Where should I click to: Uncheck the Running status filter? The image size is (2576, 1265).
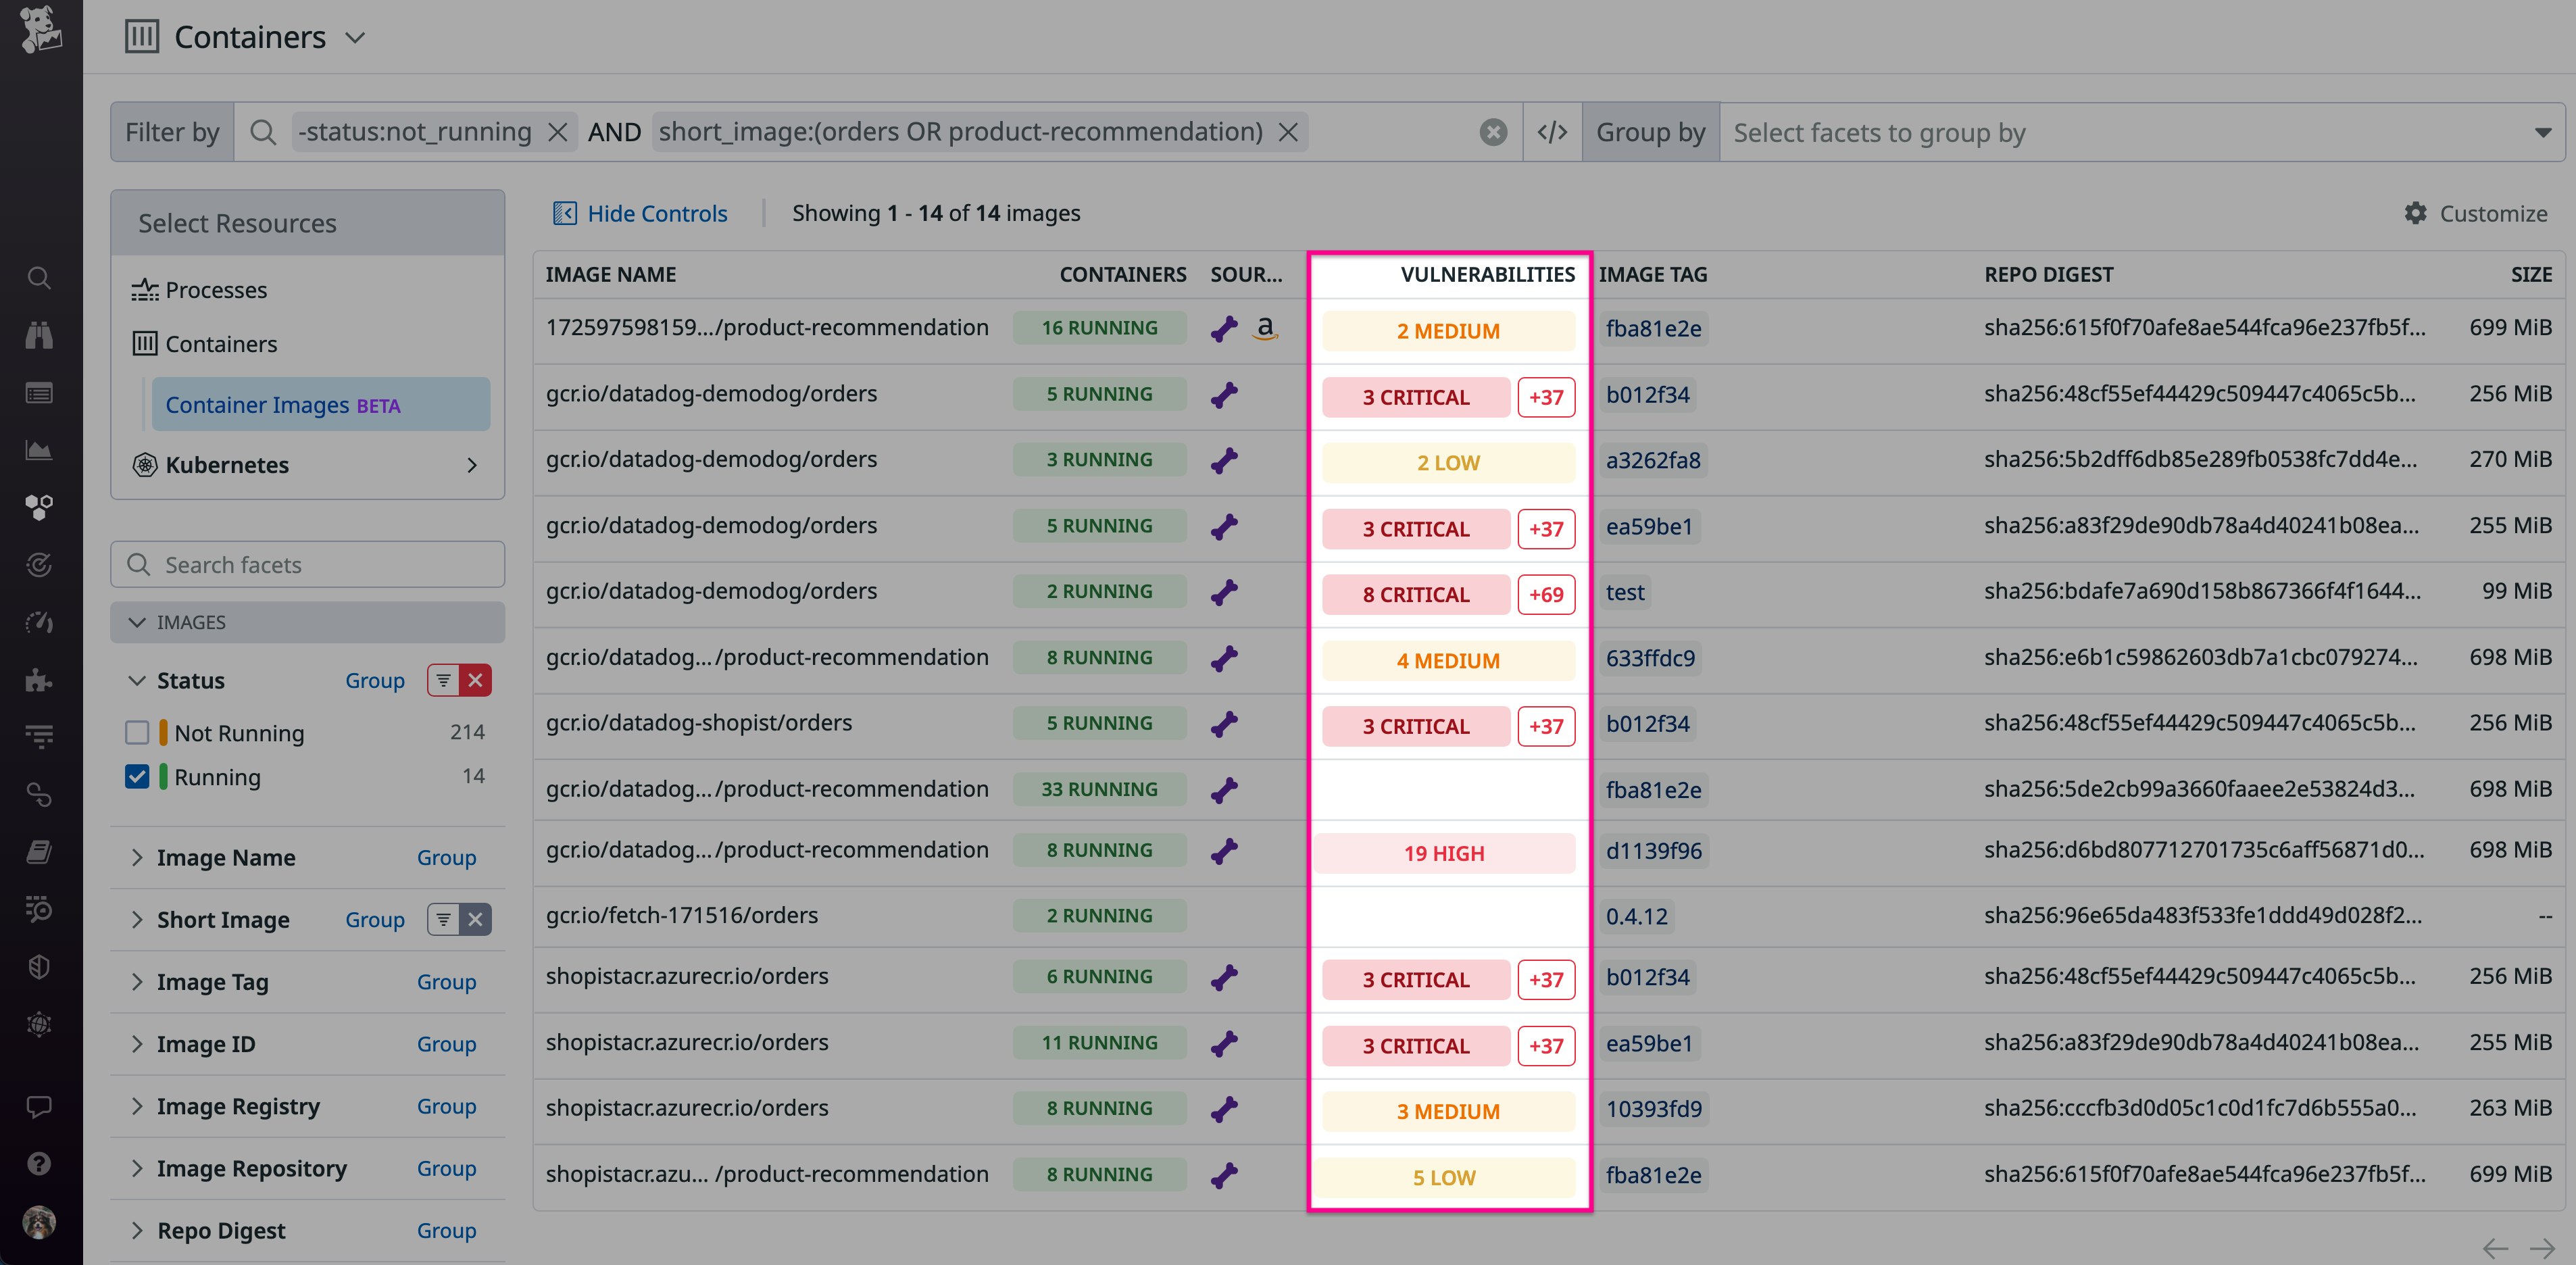click(x=138, y=777)
